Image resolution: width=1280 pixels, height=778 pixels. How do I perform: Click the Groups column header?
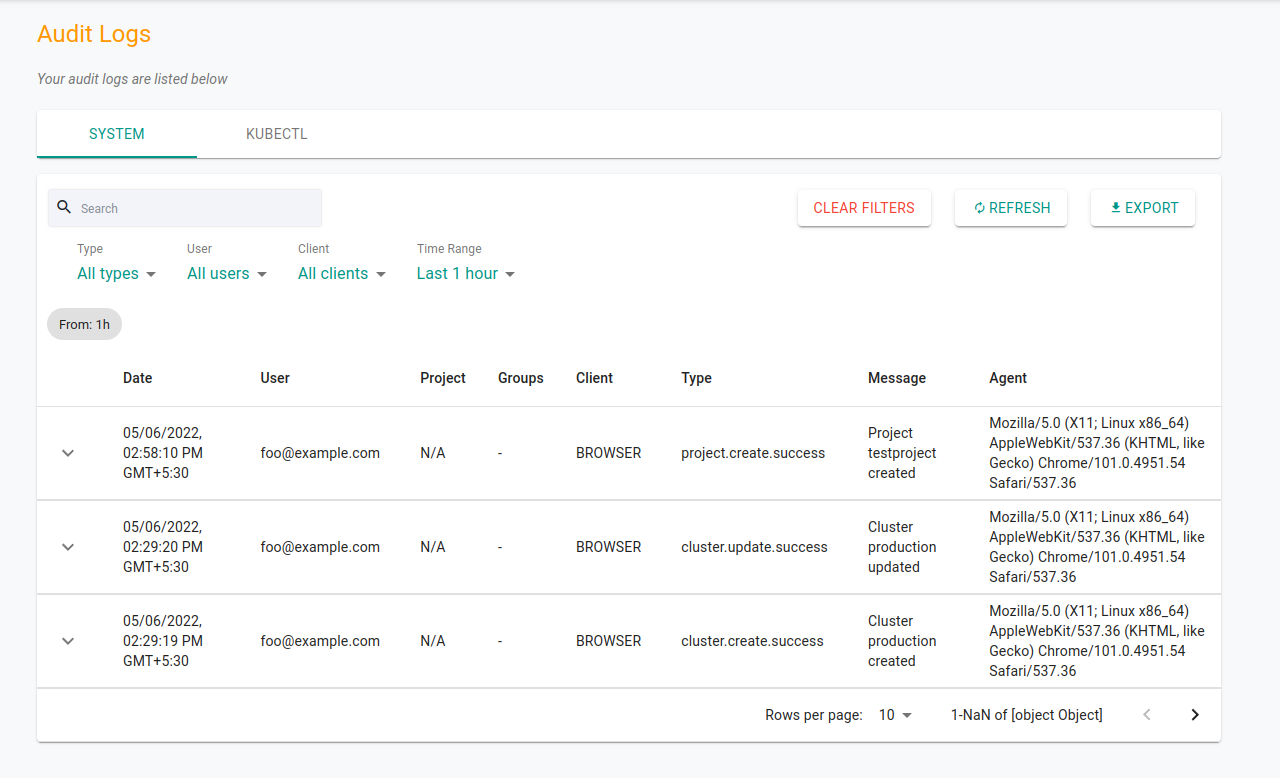(521, 378)
